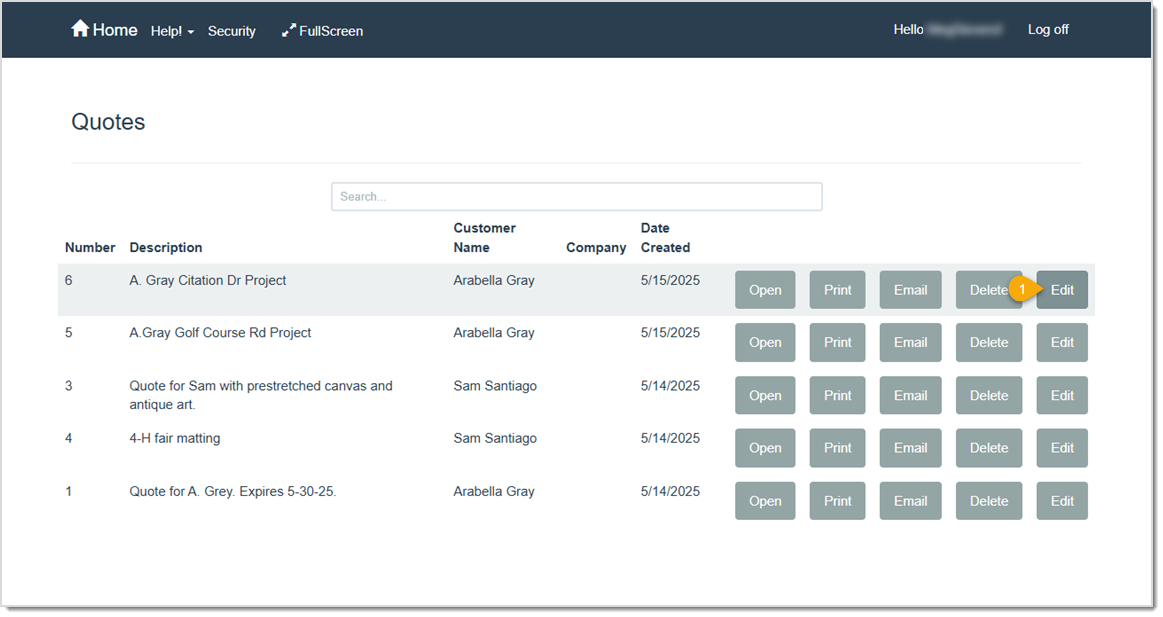Edit the quote for Sam with prestretched canvas
Image resolution: width=1163 pixels, height=617 pixels.
pos(1061,395)
